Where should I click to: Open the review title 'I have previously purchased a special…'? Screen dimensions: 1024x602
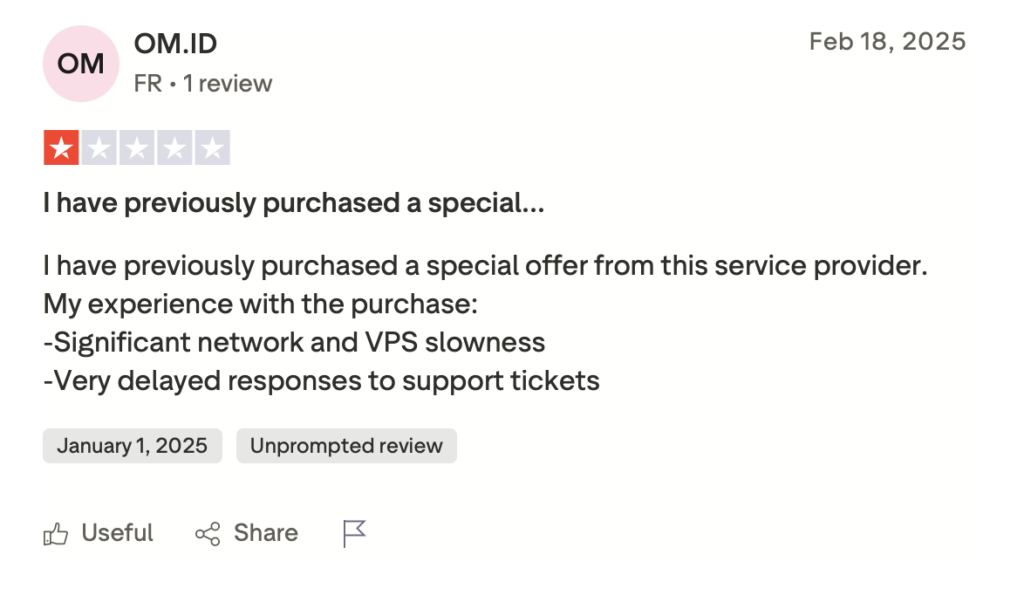[294, 203]
